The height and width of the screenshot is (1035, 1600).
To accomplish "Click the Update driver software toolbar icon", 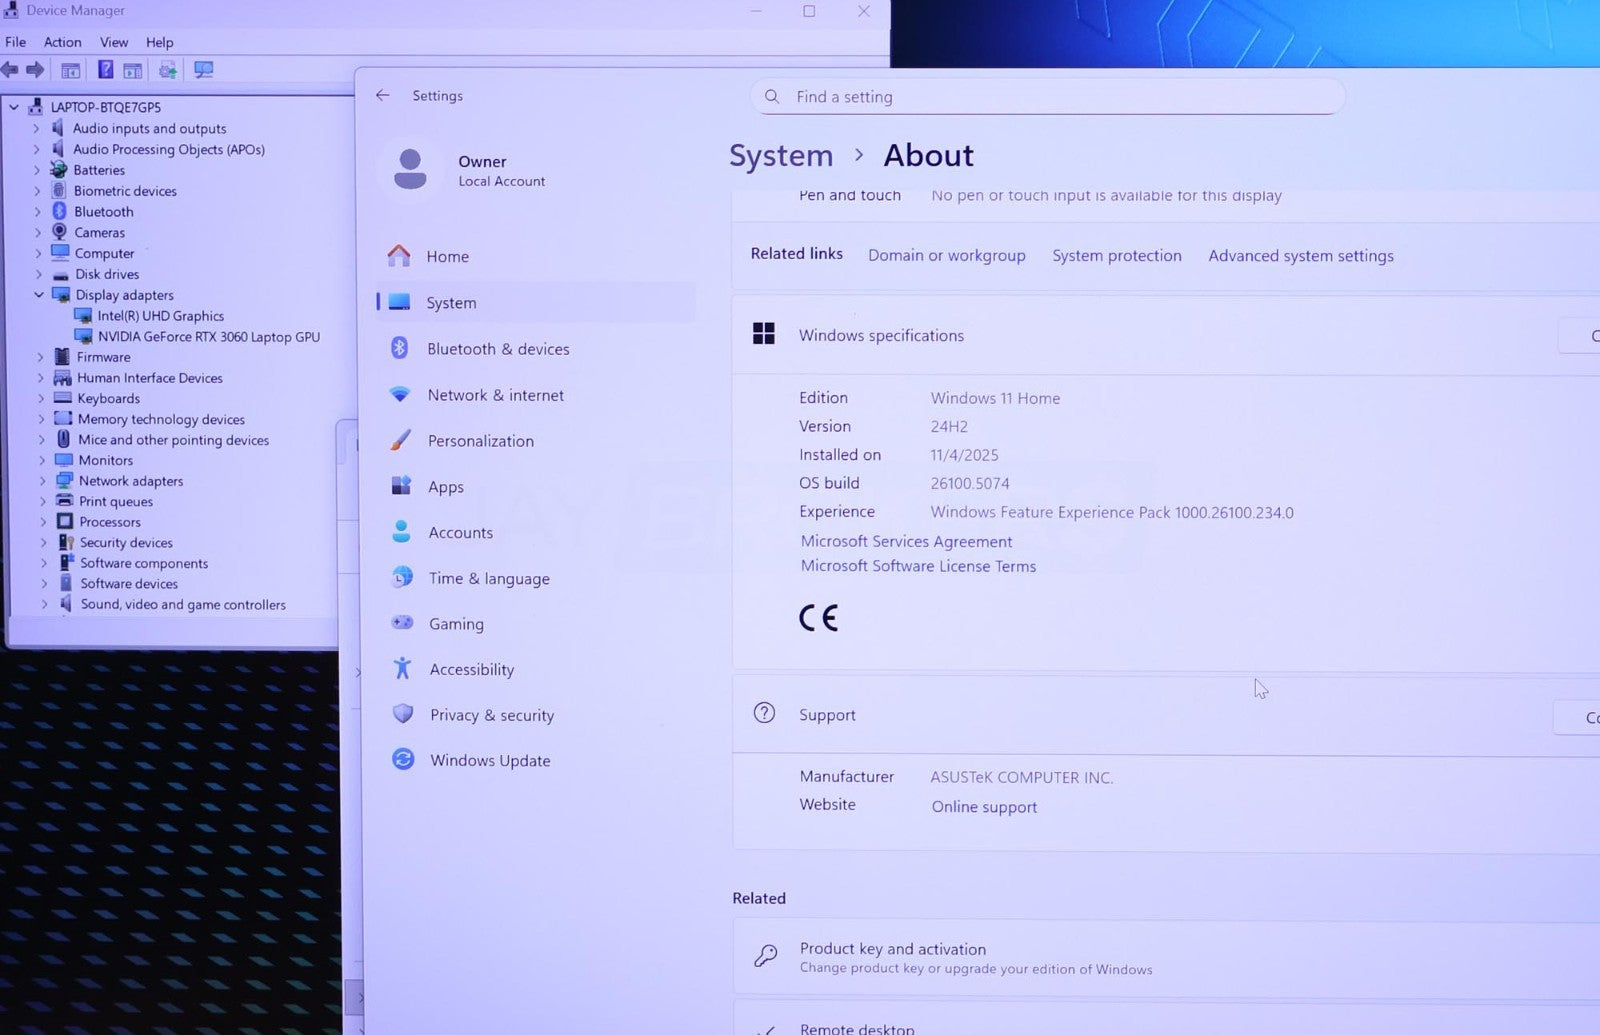I will tap(167, 70).
